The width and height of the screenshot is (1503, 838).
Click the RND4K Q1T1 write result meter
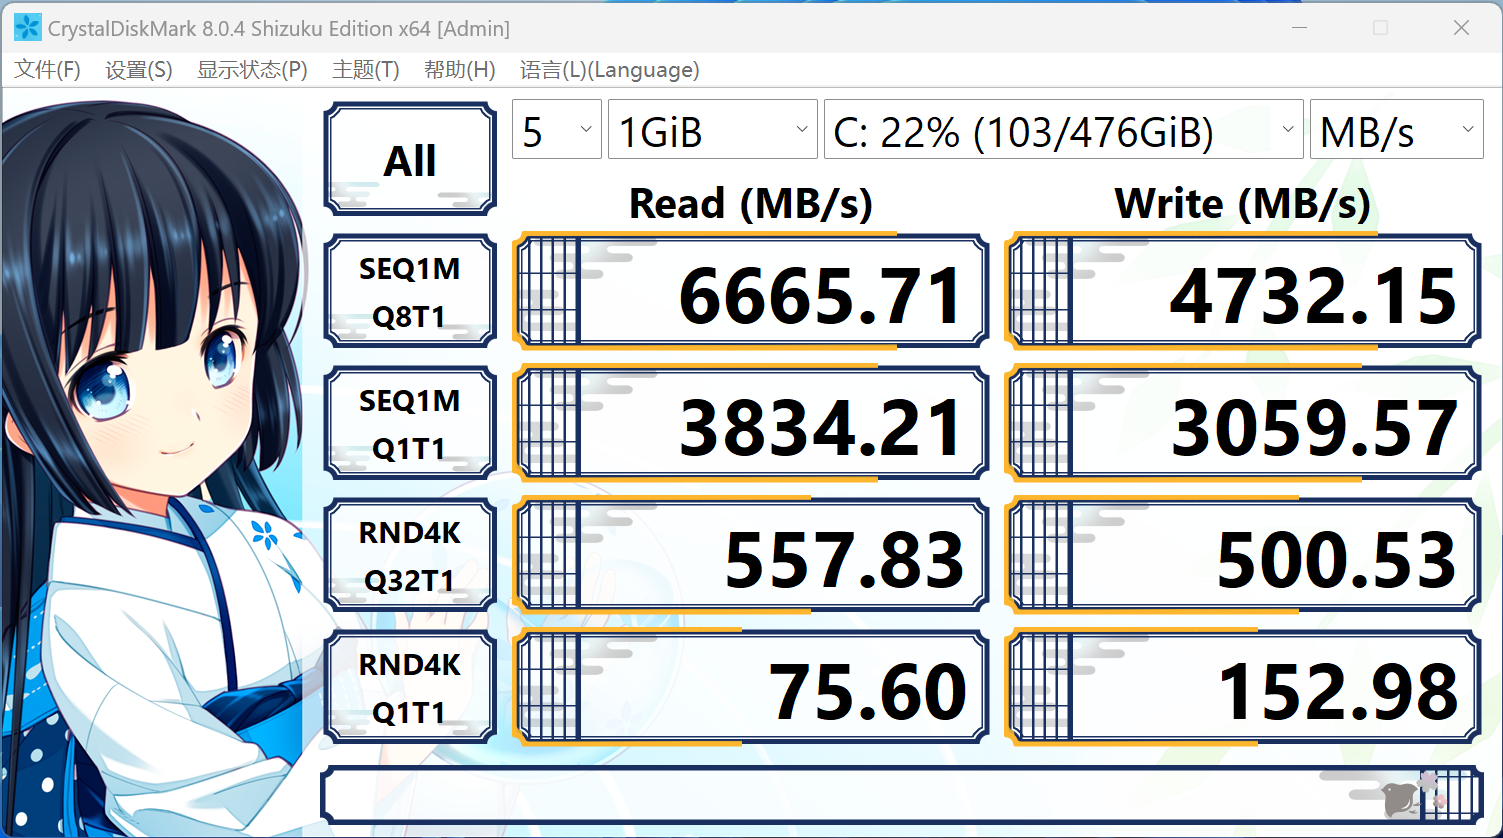1242,687
